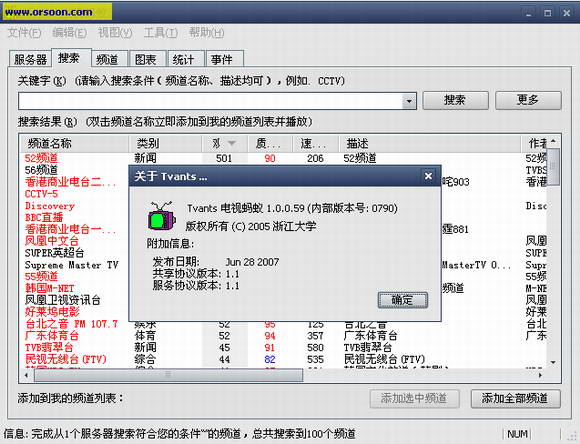
Task: Open the 帮助(H) menu
Action: tap(206, 33)
